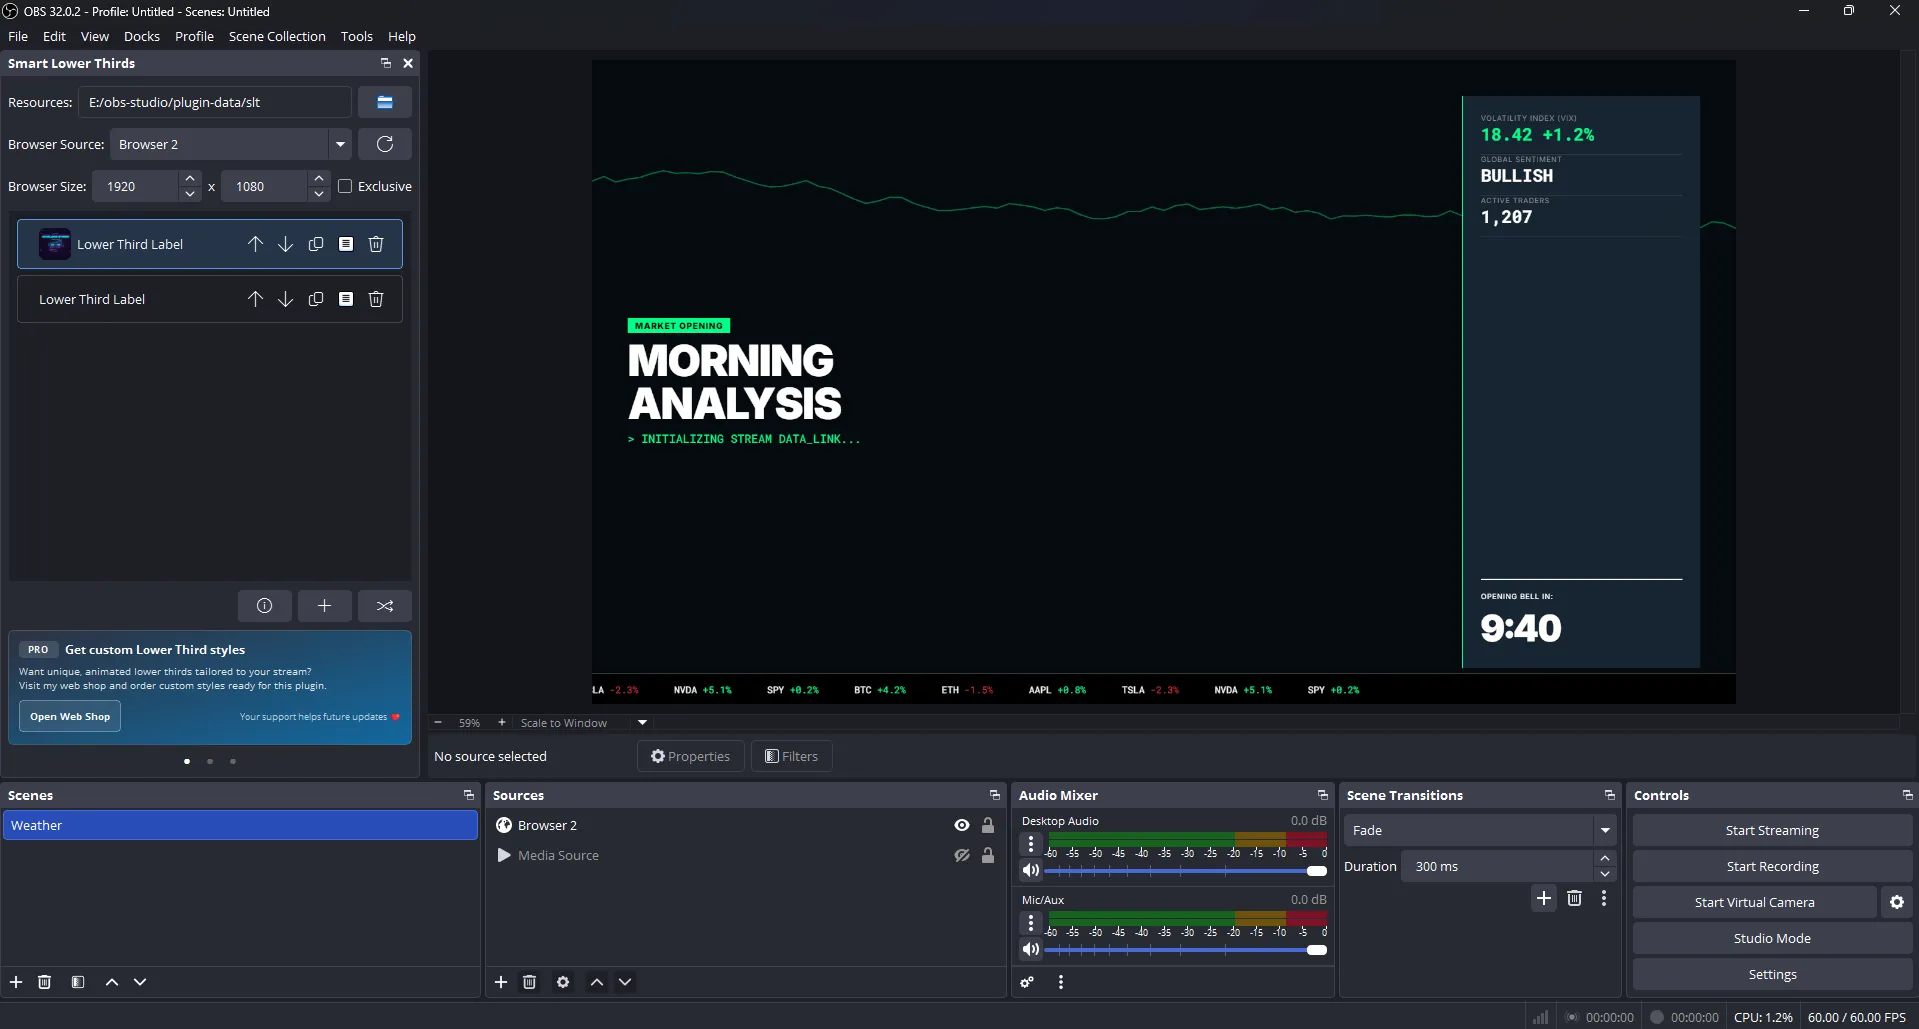Enable the Exclusive checkbox

(345, 185)
